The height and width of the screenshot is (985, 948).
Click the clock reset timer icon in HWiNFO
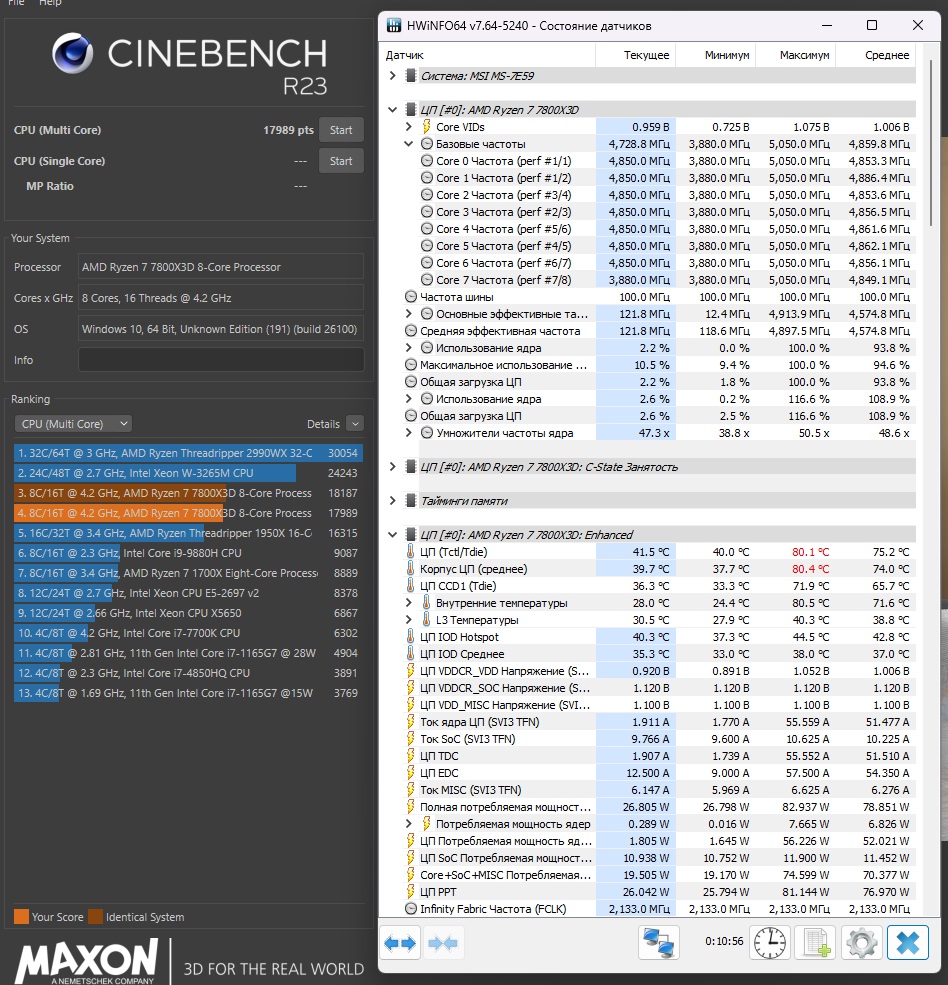pyautogui.click(x=770, y=942)
